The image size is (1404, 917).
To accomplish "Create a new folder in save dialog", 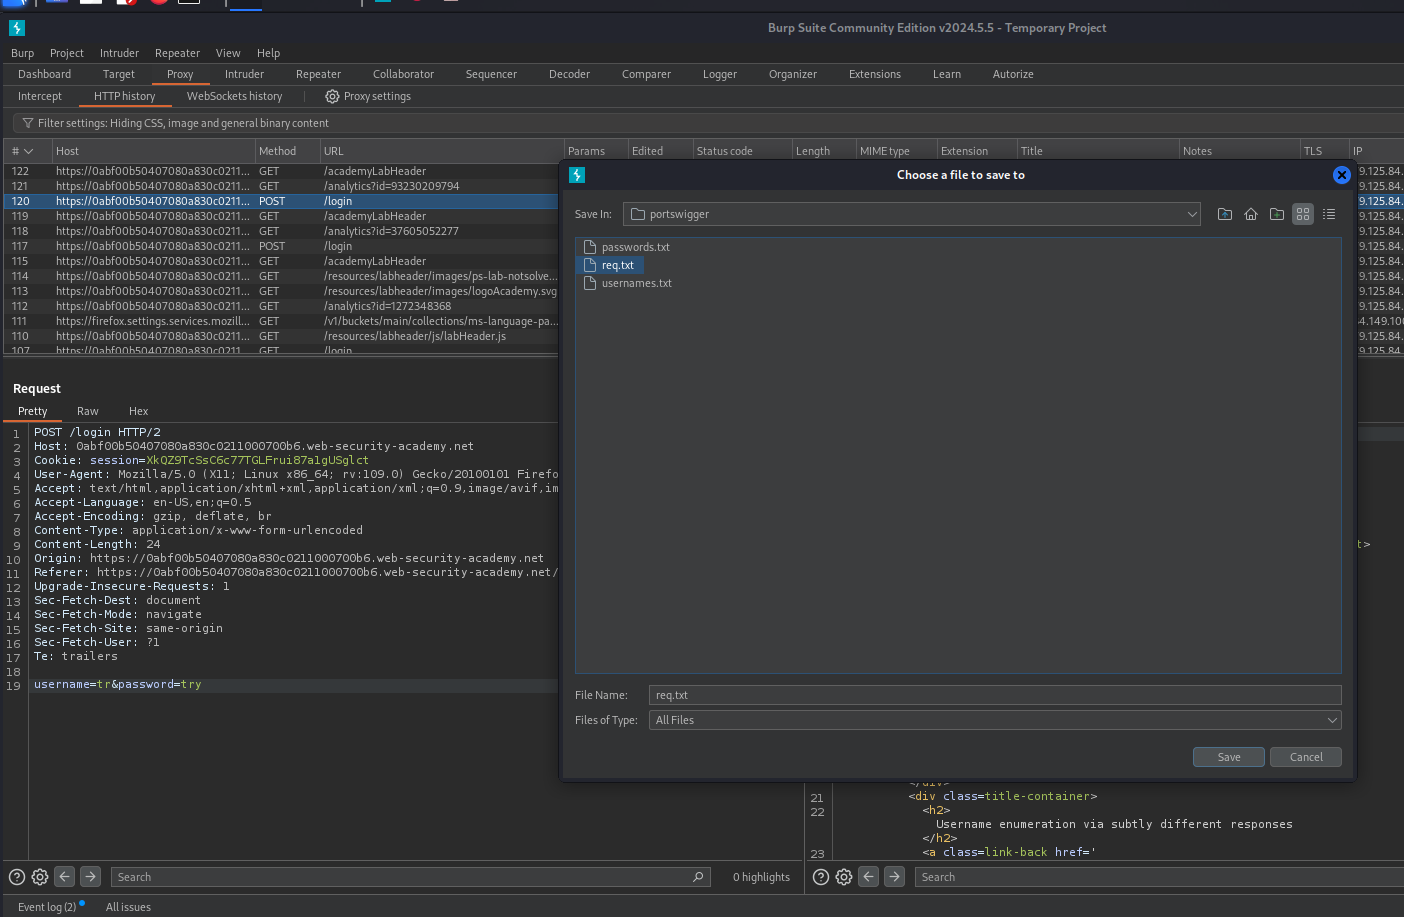I will point(1277,214).
